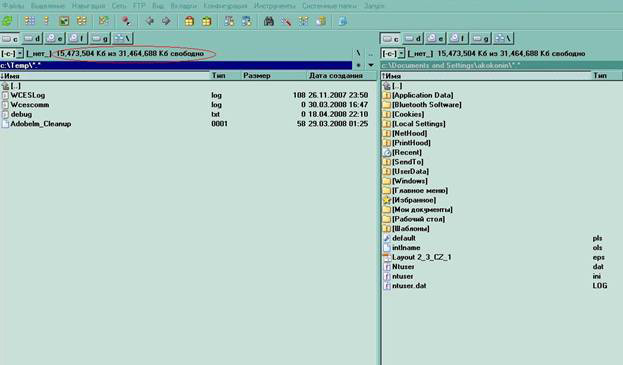Go forward using the right arrow icon
623x365 pixels.
pyautogui.click(x=166, y=21)
